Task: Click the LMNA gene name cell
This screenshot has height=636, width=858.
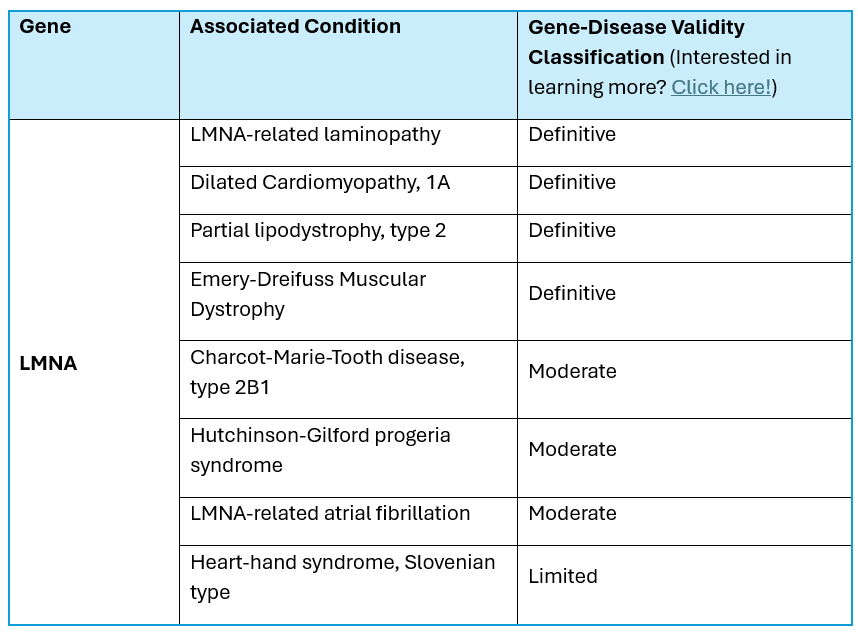Action: coord(48,363)
